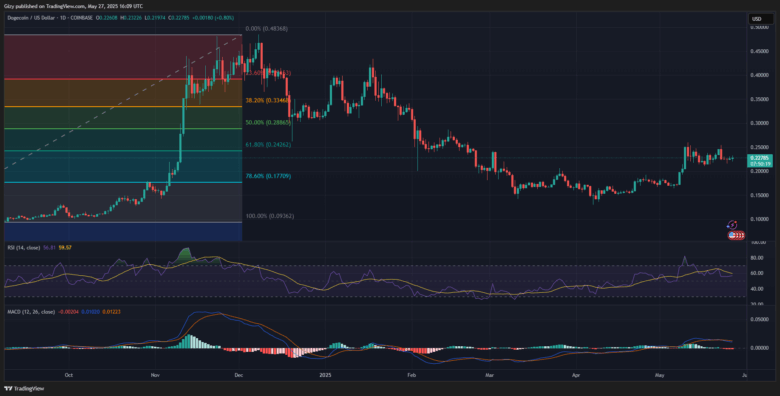Click the 0.30000 price scale value
Image resolution: width=780 pixels, height=396 pixels.
click(759, 123)
